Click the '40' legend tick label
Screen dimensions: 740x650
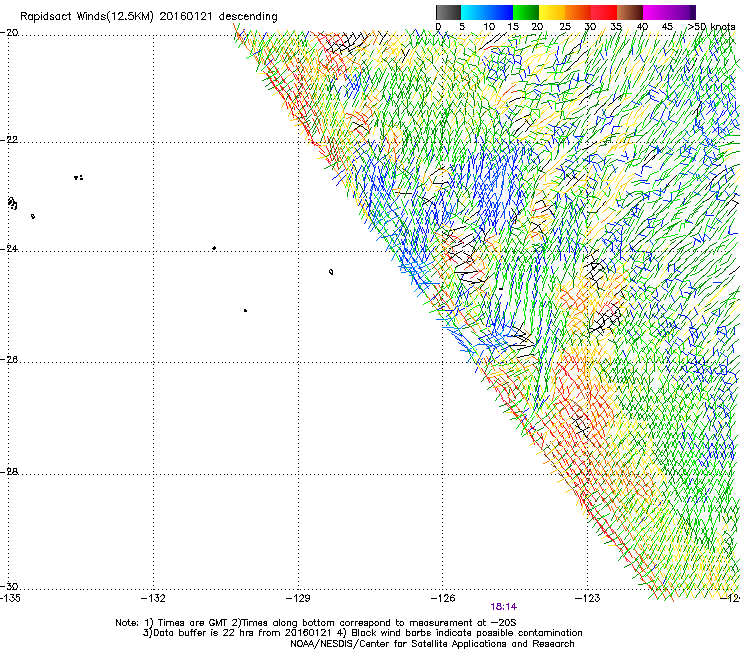[642, 26]
